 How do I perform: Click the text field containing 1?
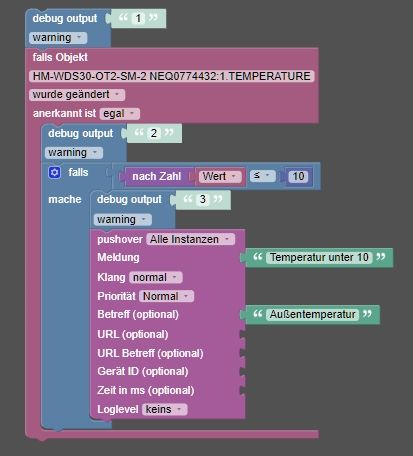(x=138, y=18)
